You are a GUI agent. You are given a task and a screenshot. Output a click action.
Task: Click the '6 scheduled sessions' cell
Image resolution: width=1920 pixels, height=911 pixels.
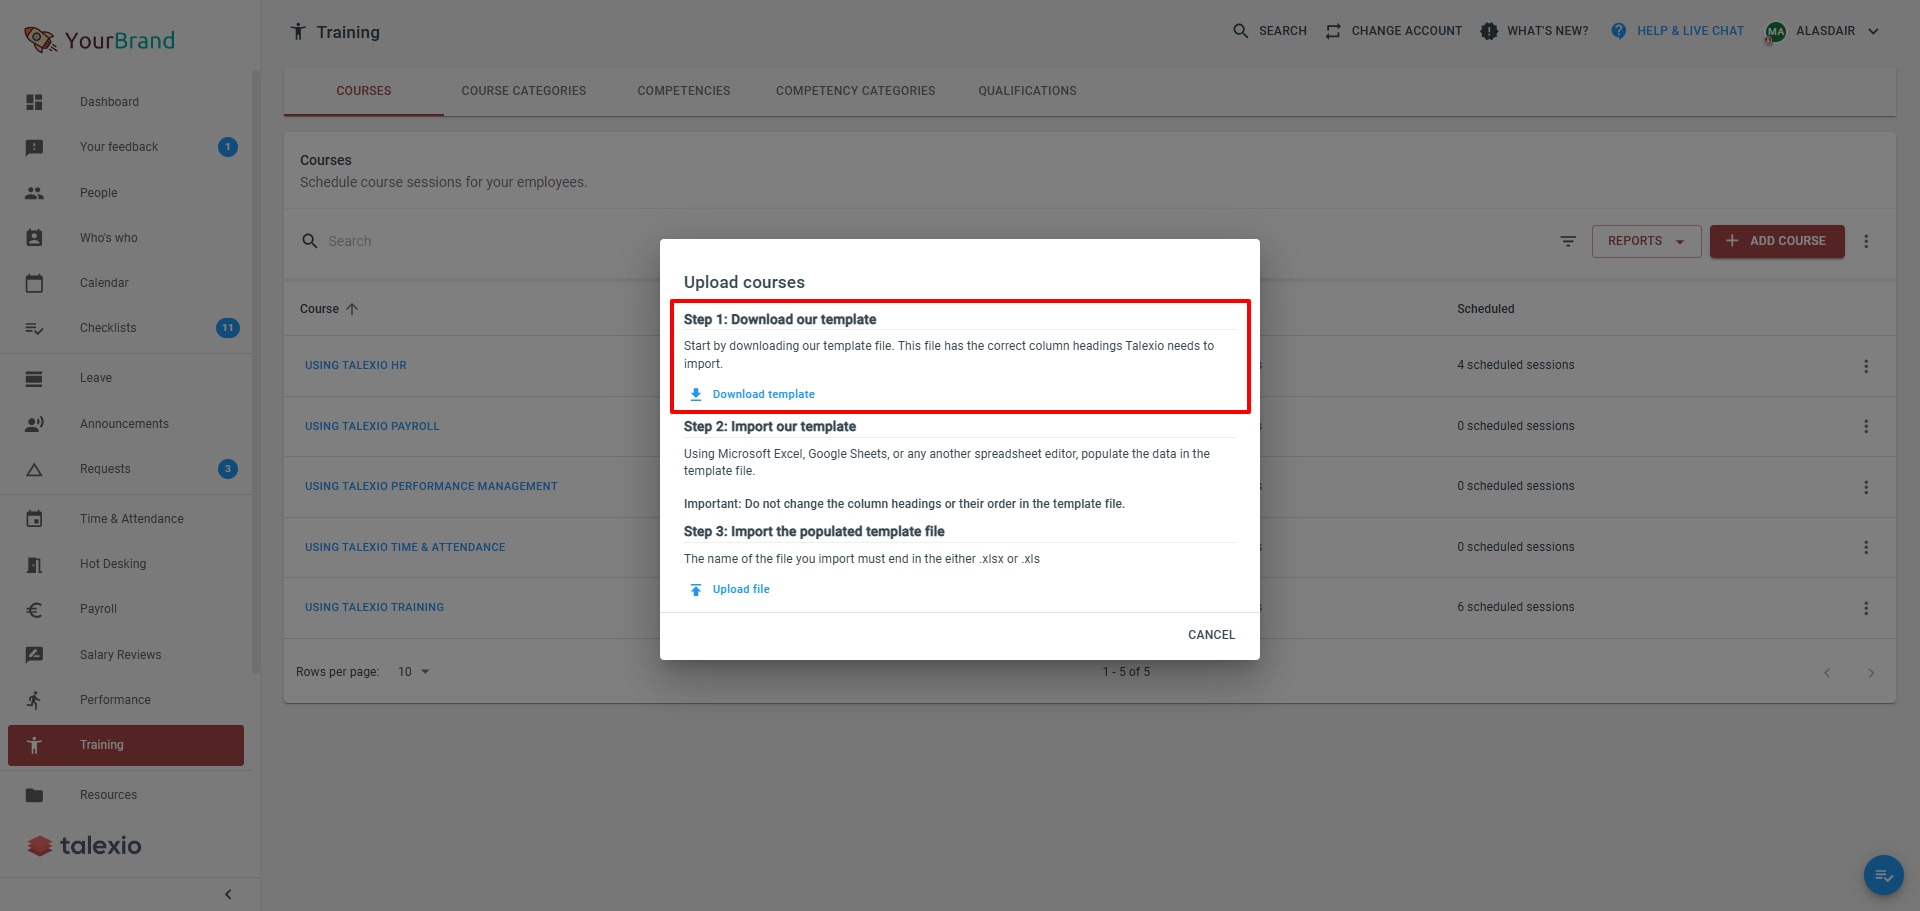pos(1516,607)
